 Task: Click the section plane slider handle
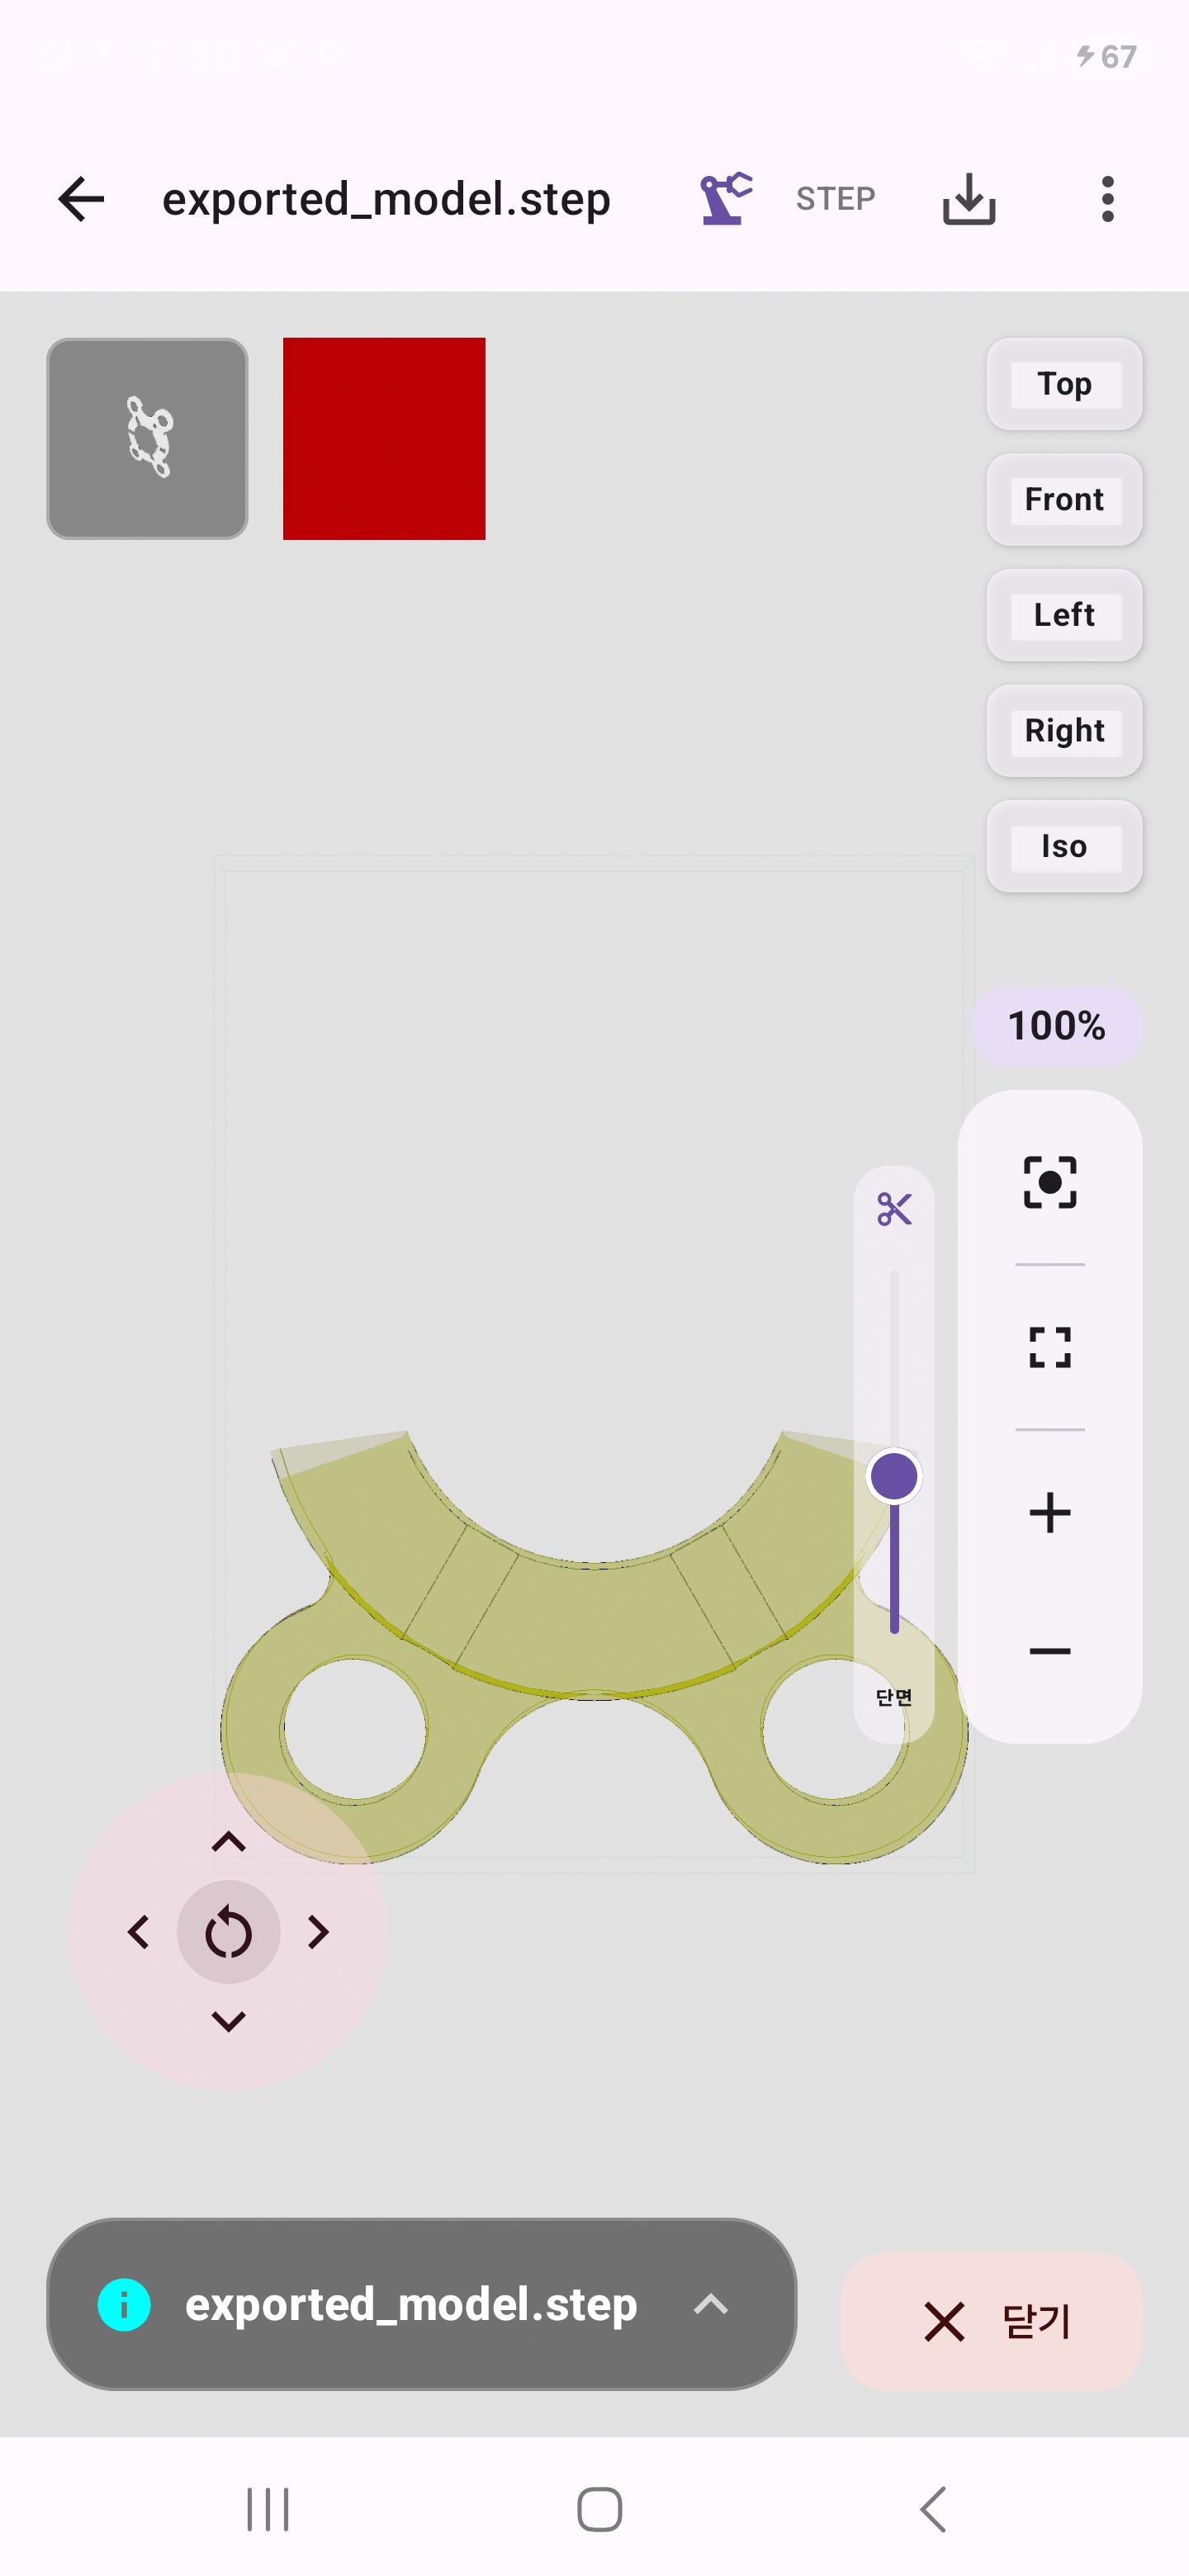[x=894, y=1476]
